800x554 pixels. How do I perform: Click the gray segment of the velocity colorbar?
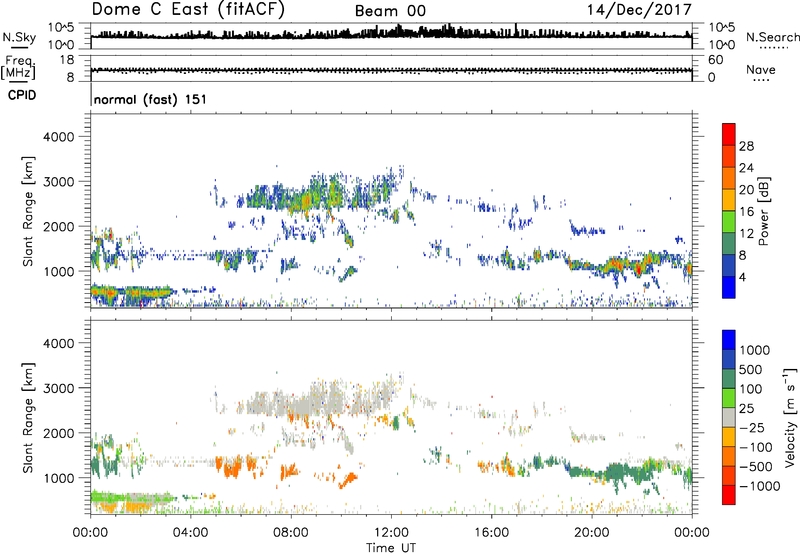729,418
